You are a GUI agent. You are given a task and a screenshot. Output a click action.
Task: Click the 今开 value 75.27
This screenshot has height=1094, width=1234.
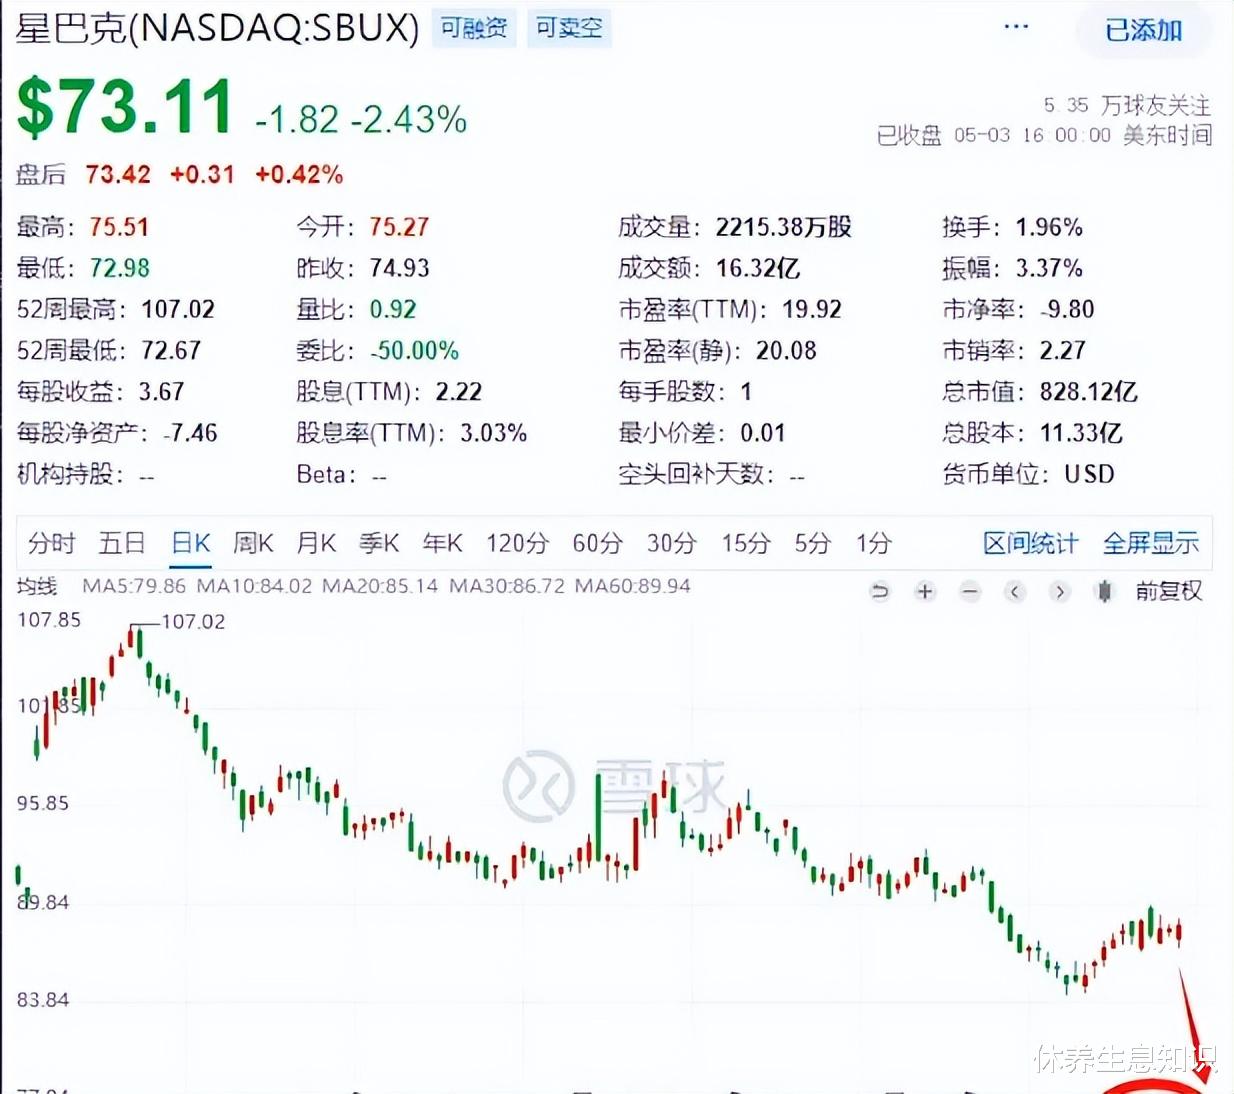click(399, 227)
